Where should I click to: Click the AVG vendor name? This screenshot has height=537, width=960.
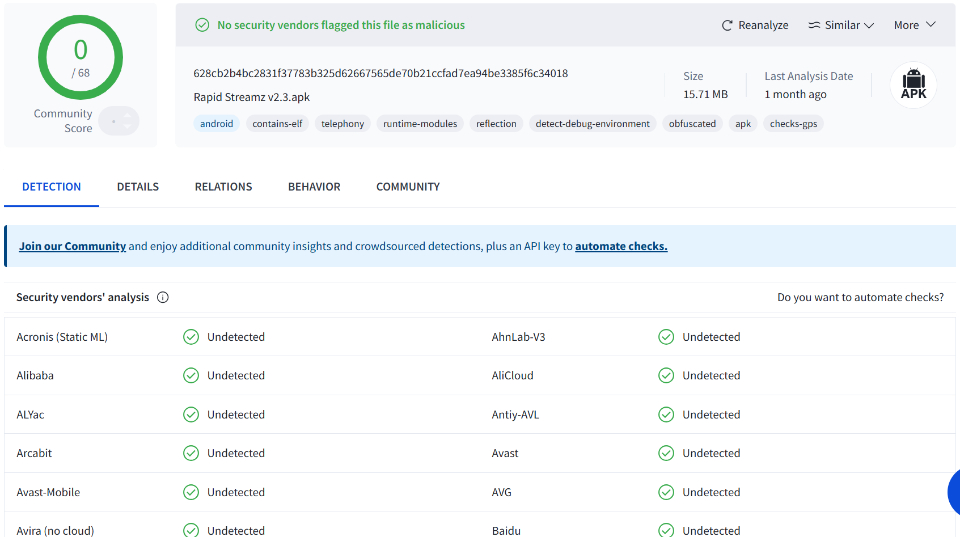pos(501,492)
